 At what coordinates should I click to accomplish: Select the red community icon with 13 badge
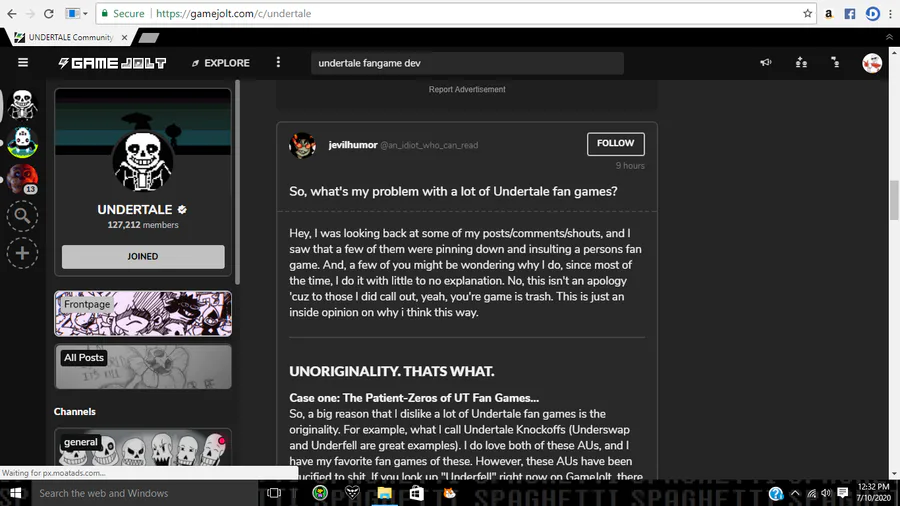click(22, 179)
